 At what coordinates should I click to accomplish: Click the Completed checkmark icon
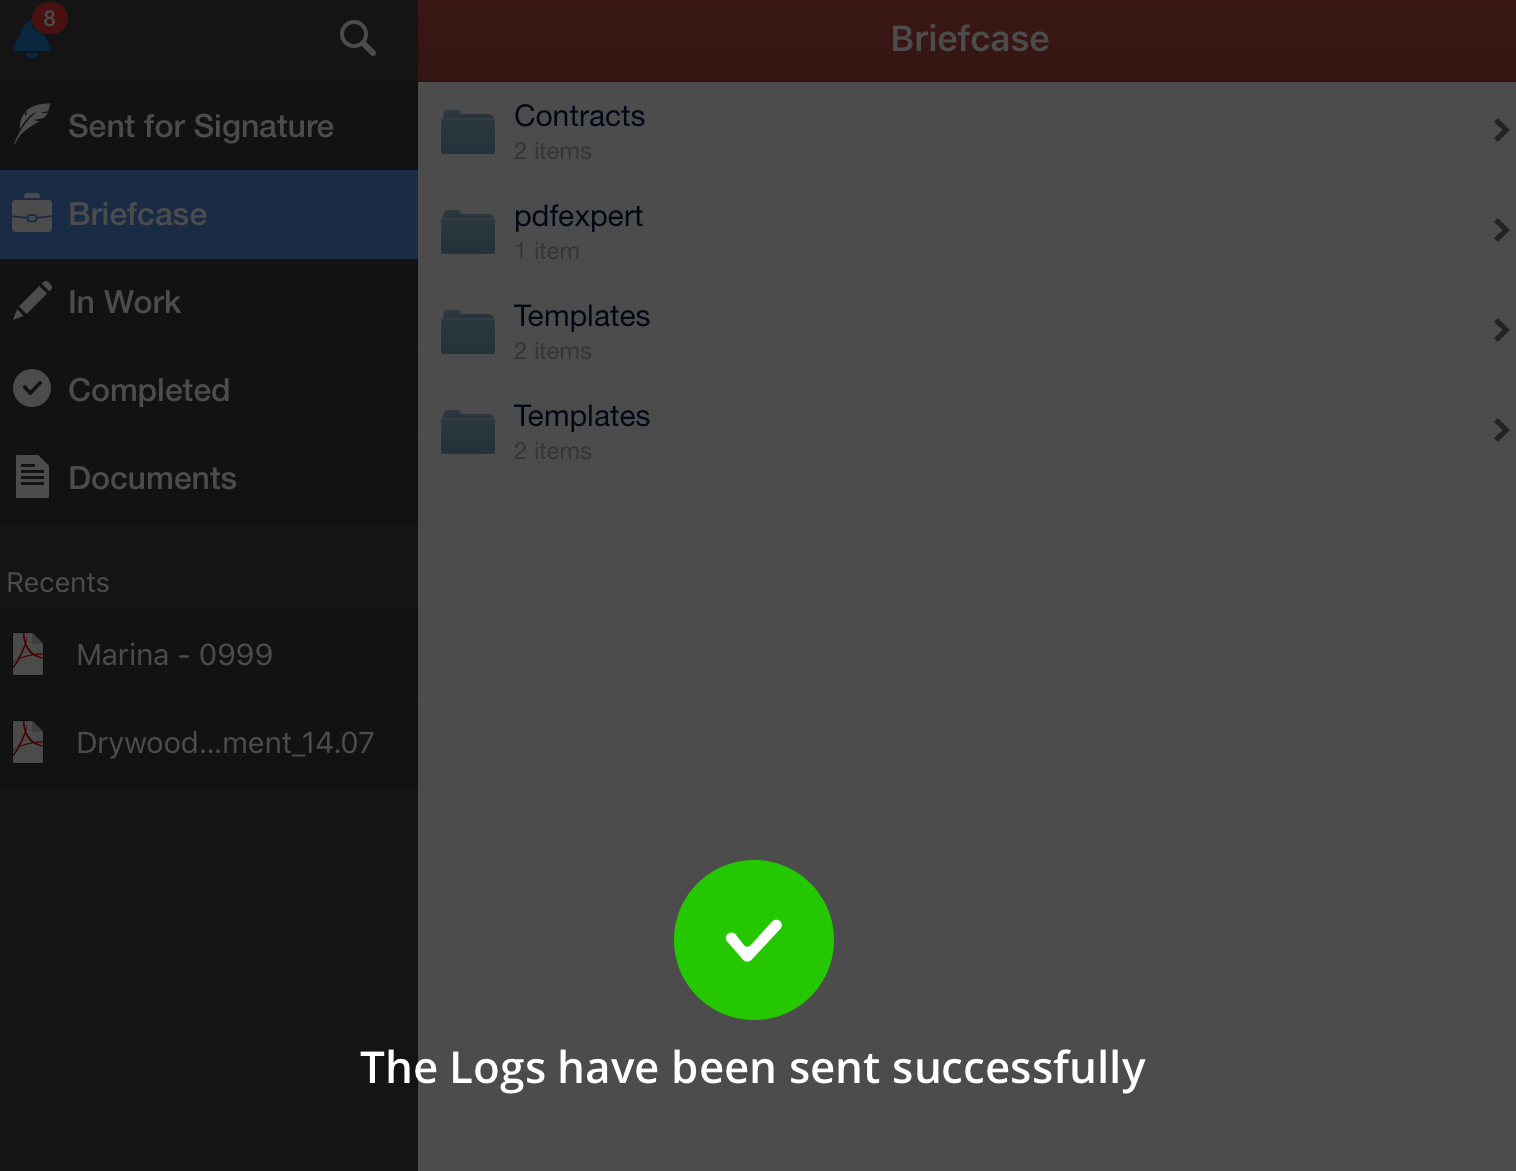coord(32,389)
